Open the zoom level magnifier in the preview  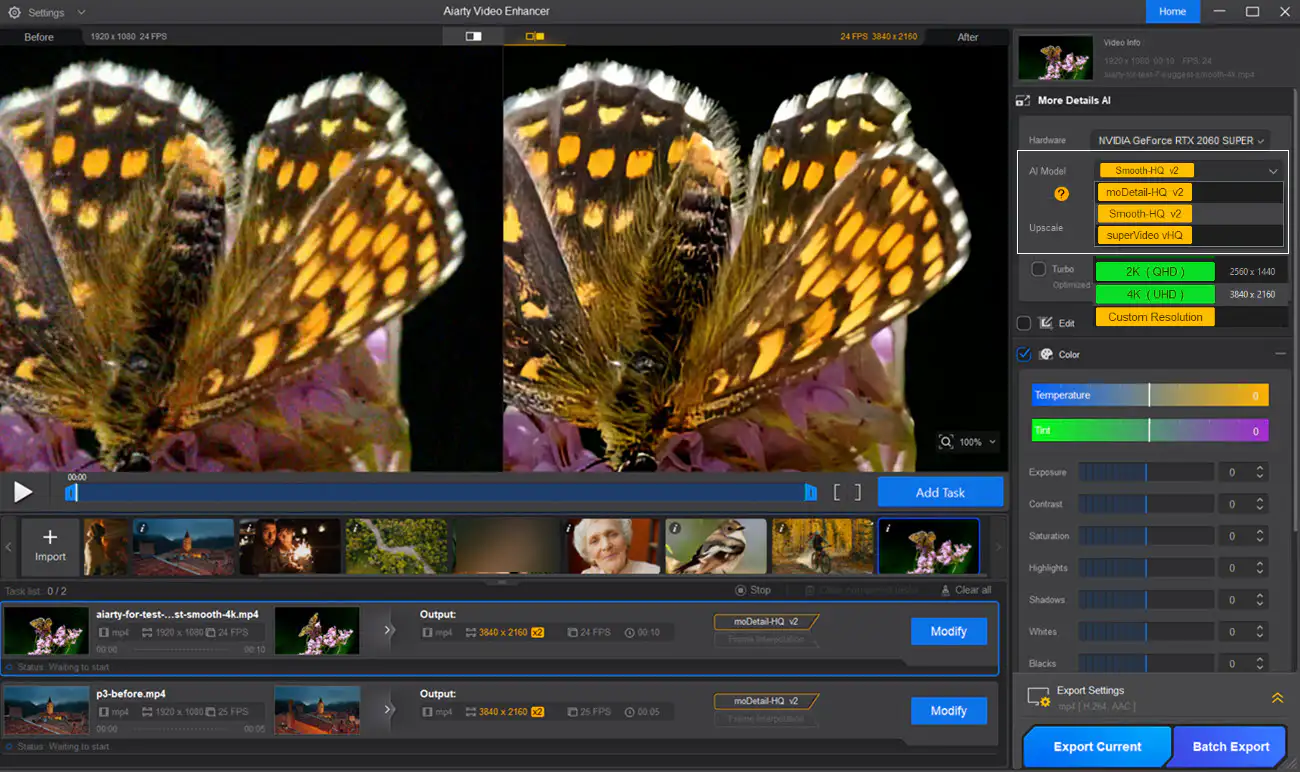(947, 441)
